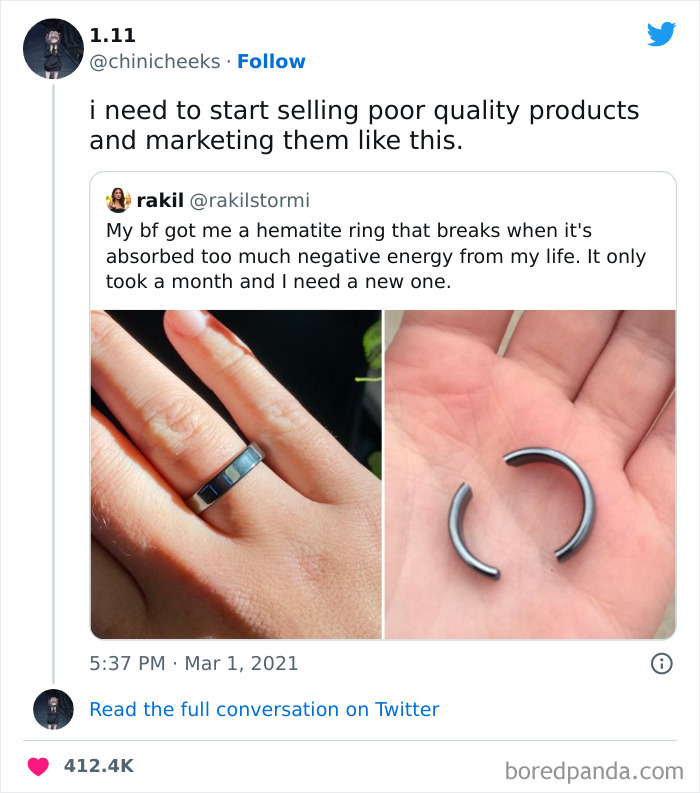Open the tweet info icon
This screenshot has height=793, width=700.
click(x=661, y=663)
